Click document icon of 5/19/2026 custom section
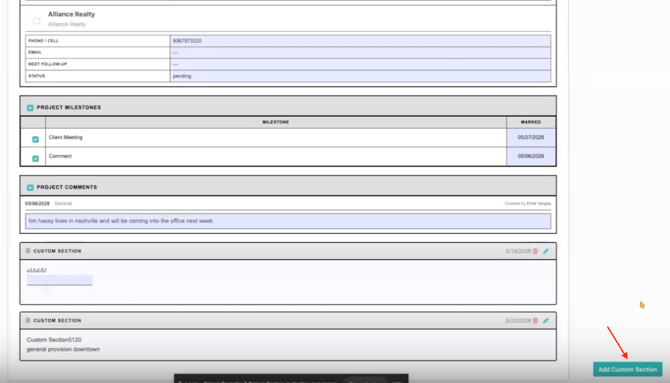This screenshot has width=670, height=383. coord(28,251)
